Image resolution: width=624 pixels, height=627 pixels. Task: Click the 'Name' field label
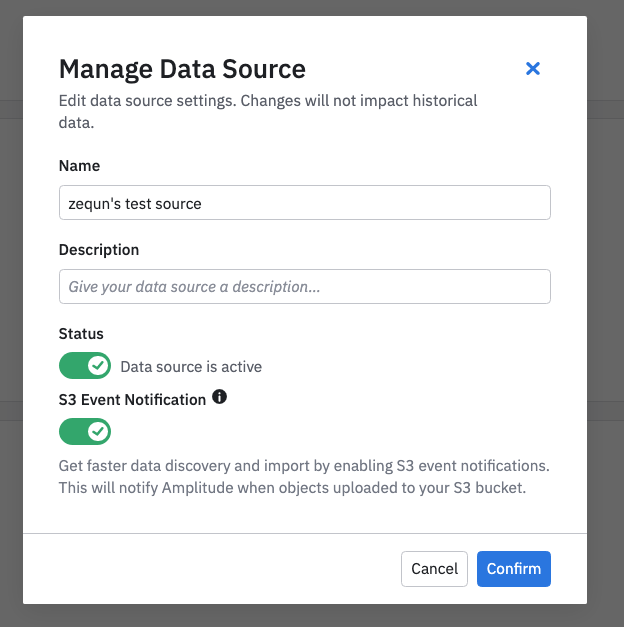click(79, 166)
